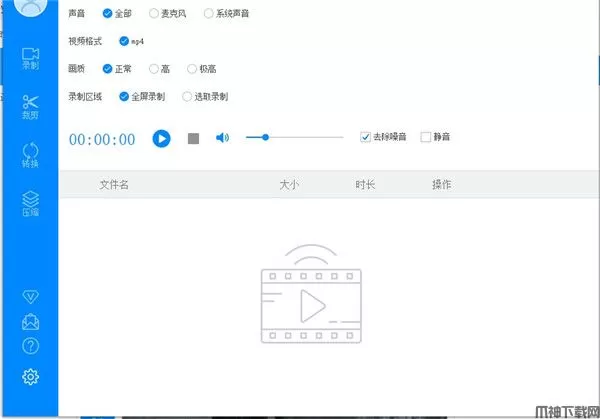Open the 压缩 compress tool in sidebar
This screenshot has width=600, height=419.
click(30, 204)
